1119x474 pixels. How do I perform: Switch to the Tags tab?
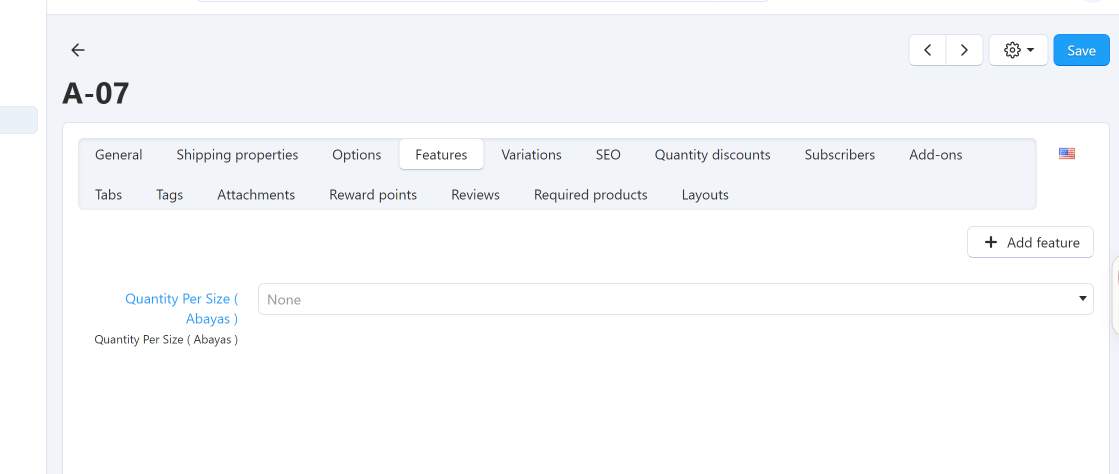(x=169, y=195)
